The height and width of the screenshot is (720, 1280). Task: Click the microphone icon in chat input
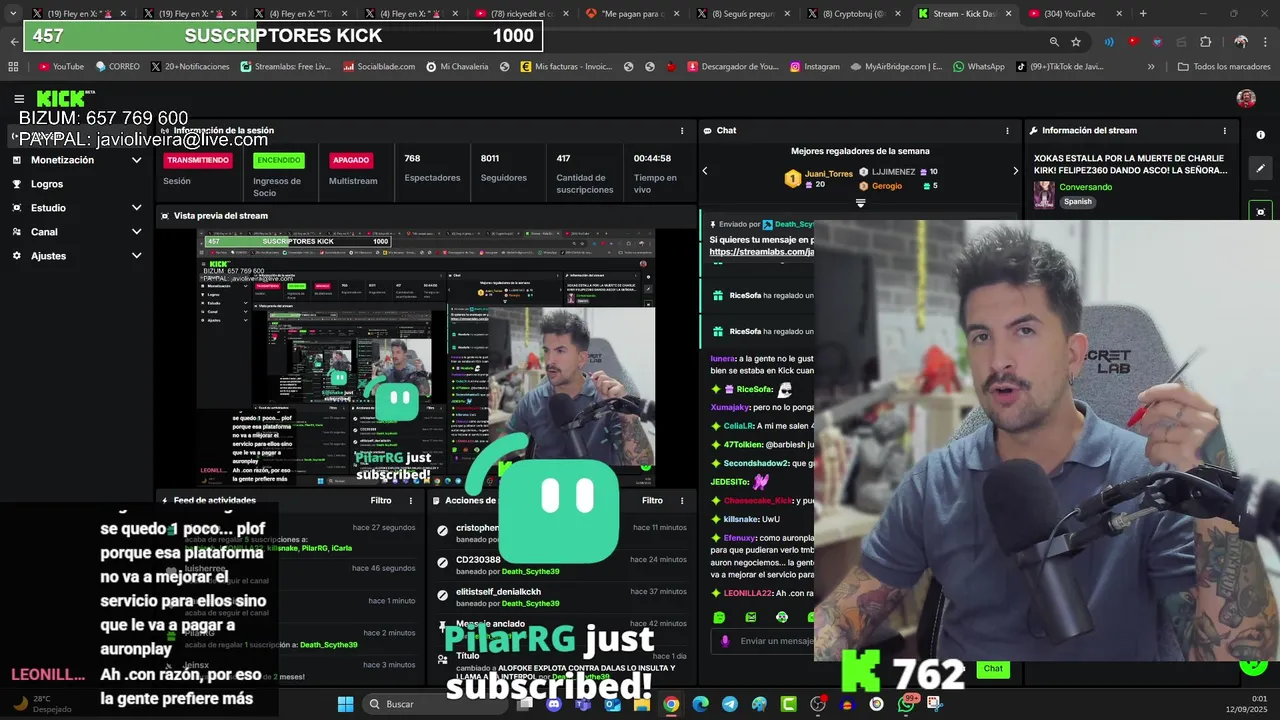click(726, 641)
